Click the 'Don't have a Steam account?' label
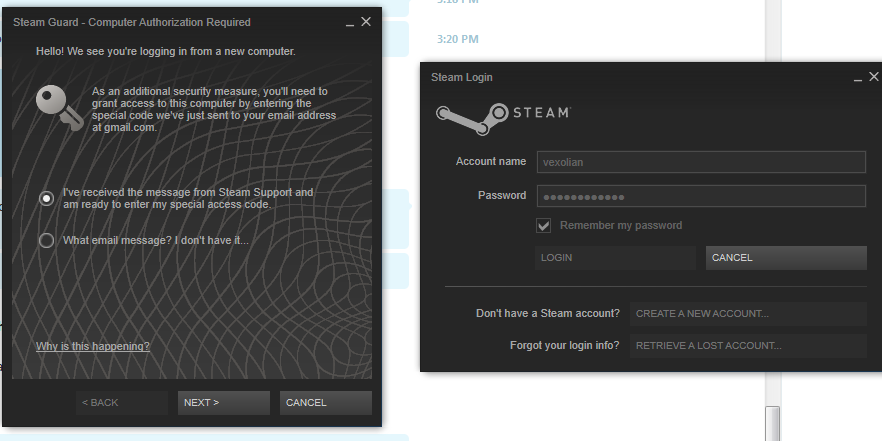This screenshot has height=441, width=882. pyautogui.click(x=548, y=313)
